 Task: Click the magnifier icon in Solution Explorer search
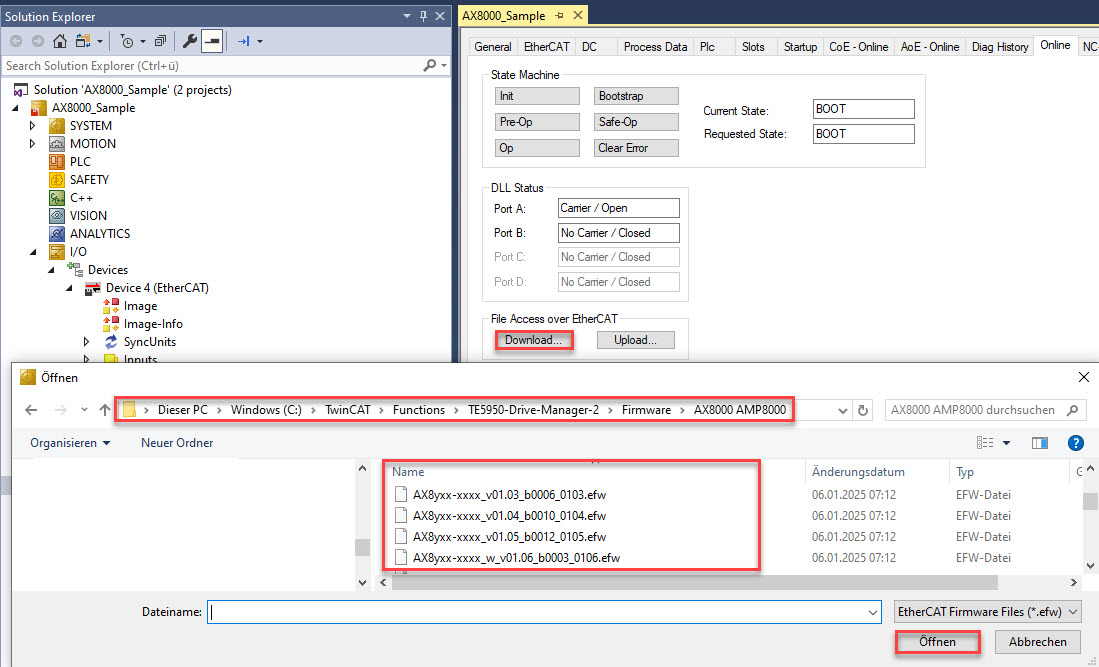pyautogui.click(x=430, y=65)
